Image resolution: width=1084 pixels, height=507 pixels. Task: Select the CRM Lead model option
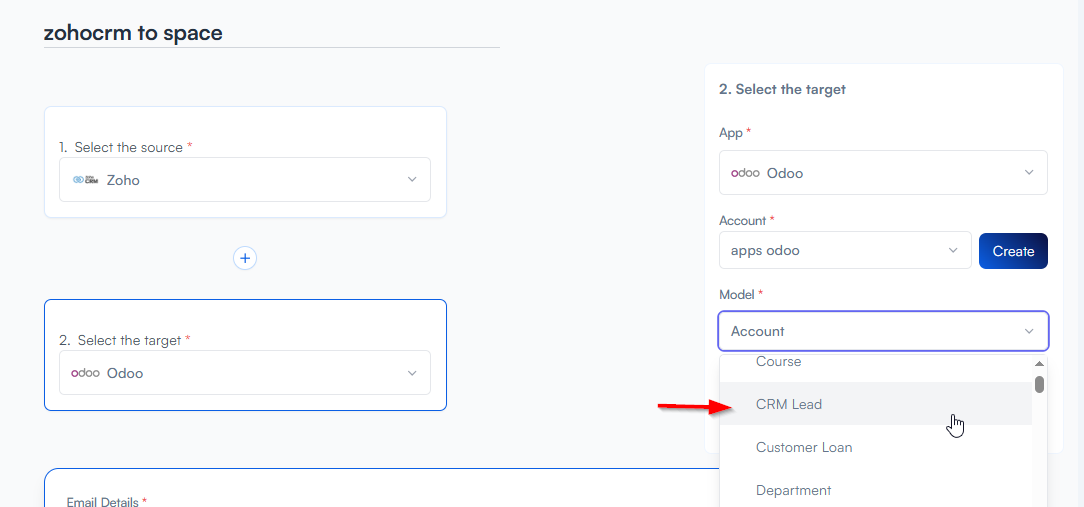click(x=789, y=404)
